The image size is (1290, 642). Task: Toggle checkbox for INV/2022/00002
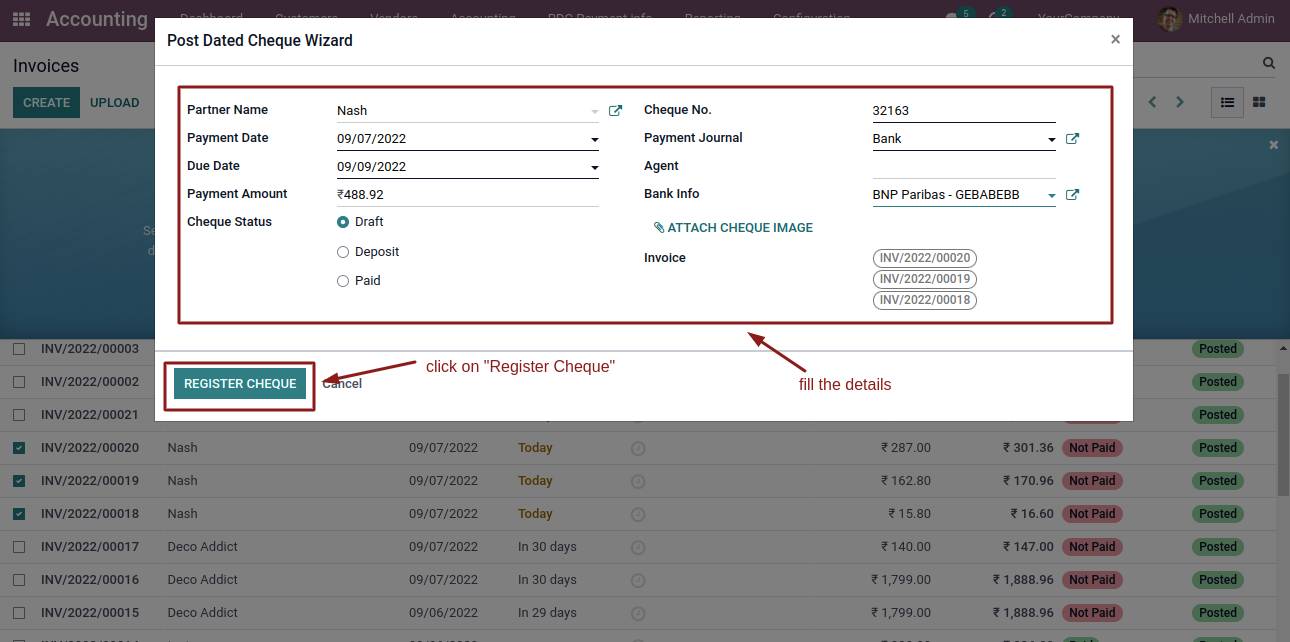click(19, 382)
